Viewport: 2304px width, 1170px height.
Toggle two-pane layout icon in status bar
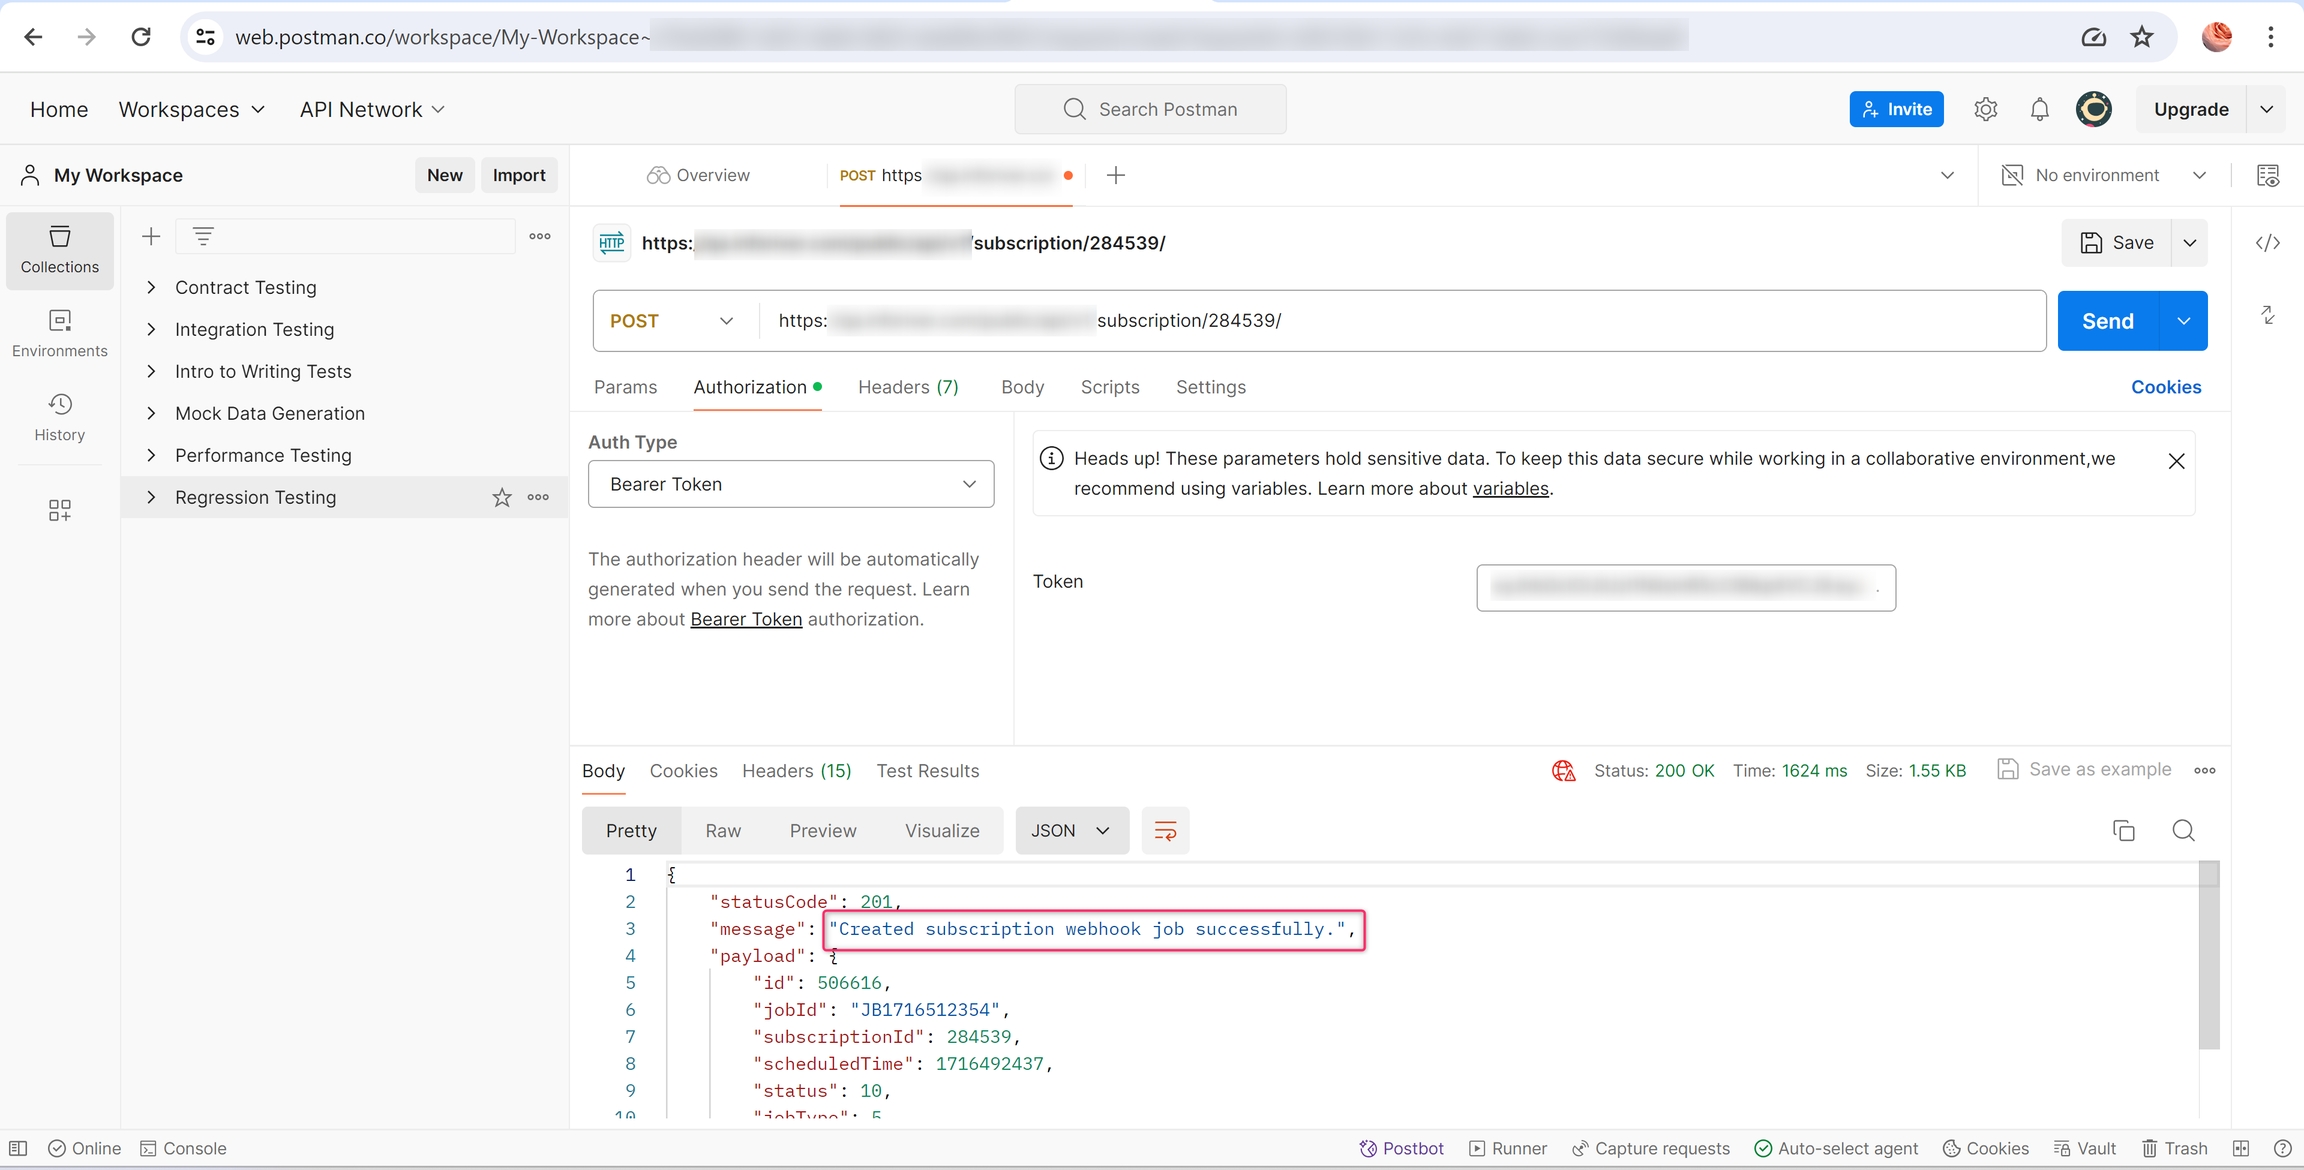pyautogui.click(x=2241, y=1148)
